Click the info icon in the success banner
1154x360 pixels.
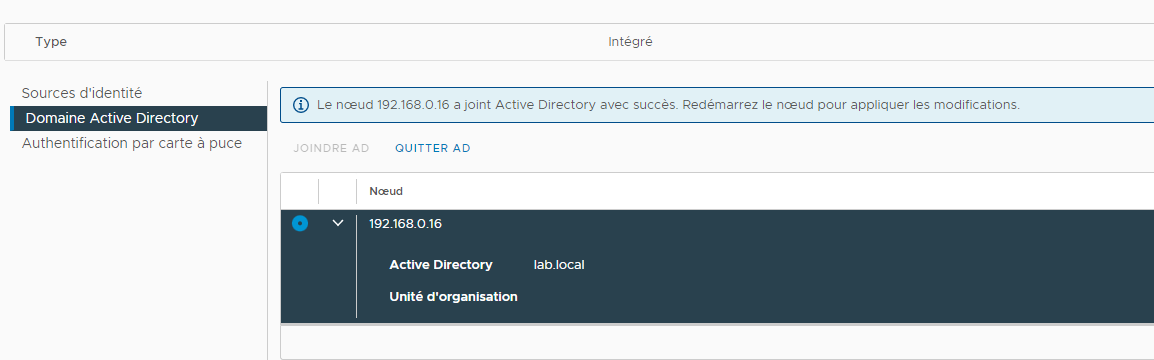(x=301, y=105)
